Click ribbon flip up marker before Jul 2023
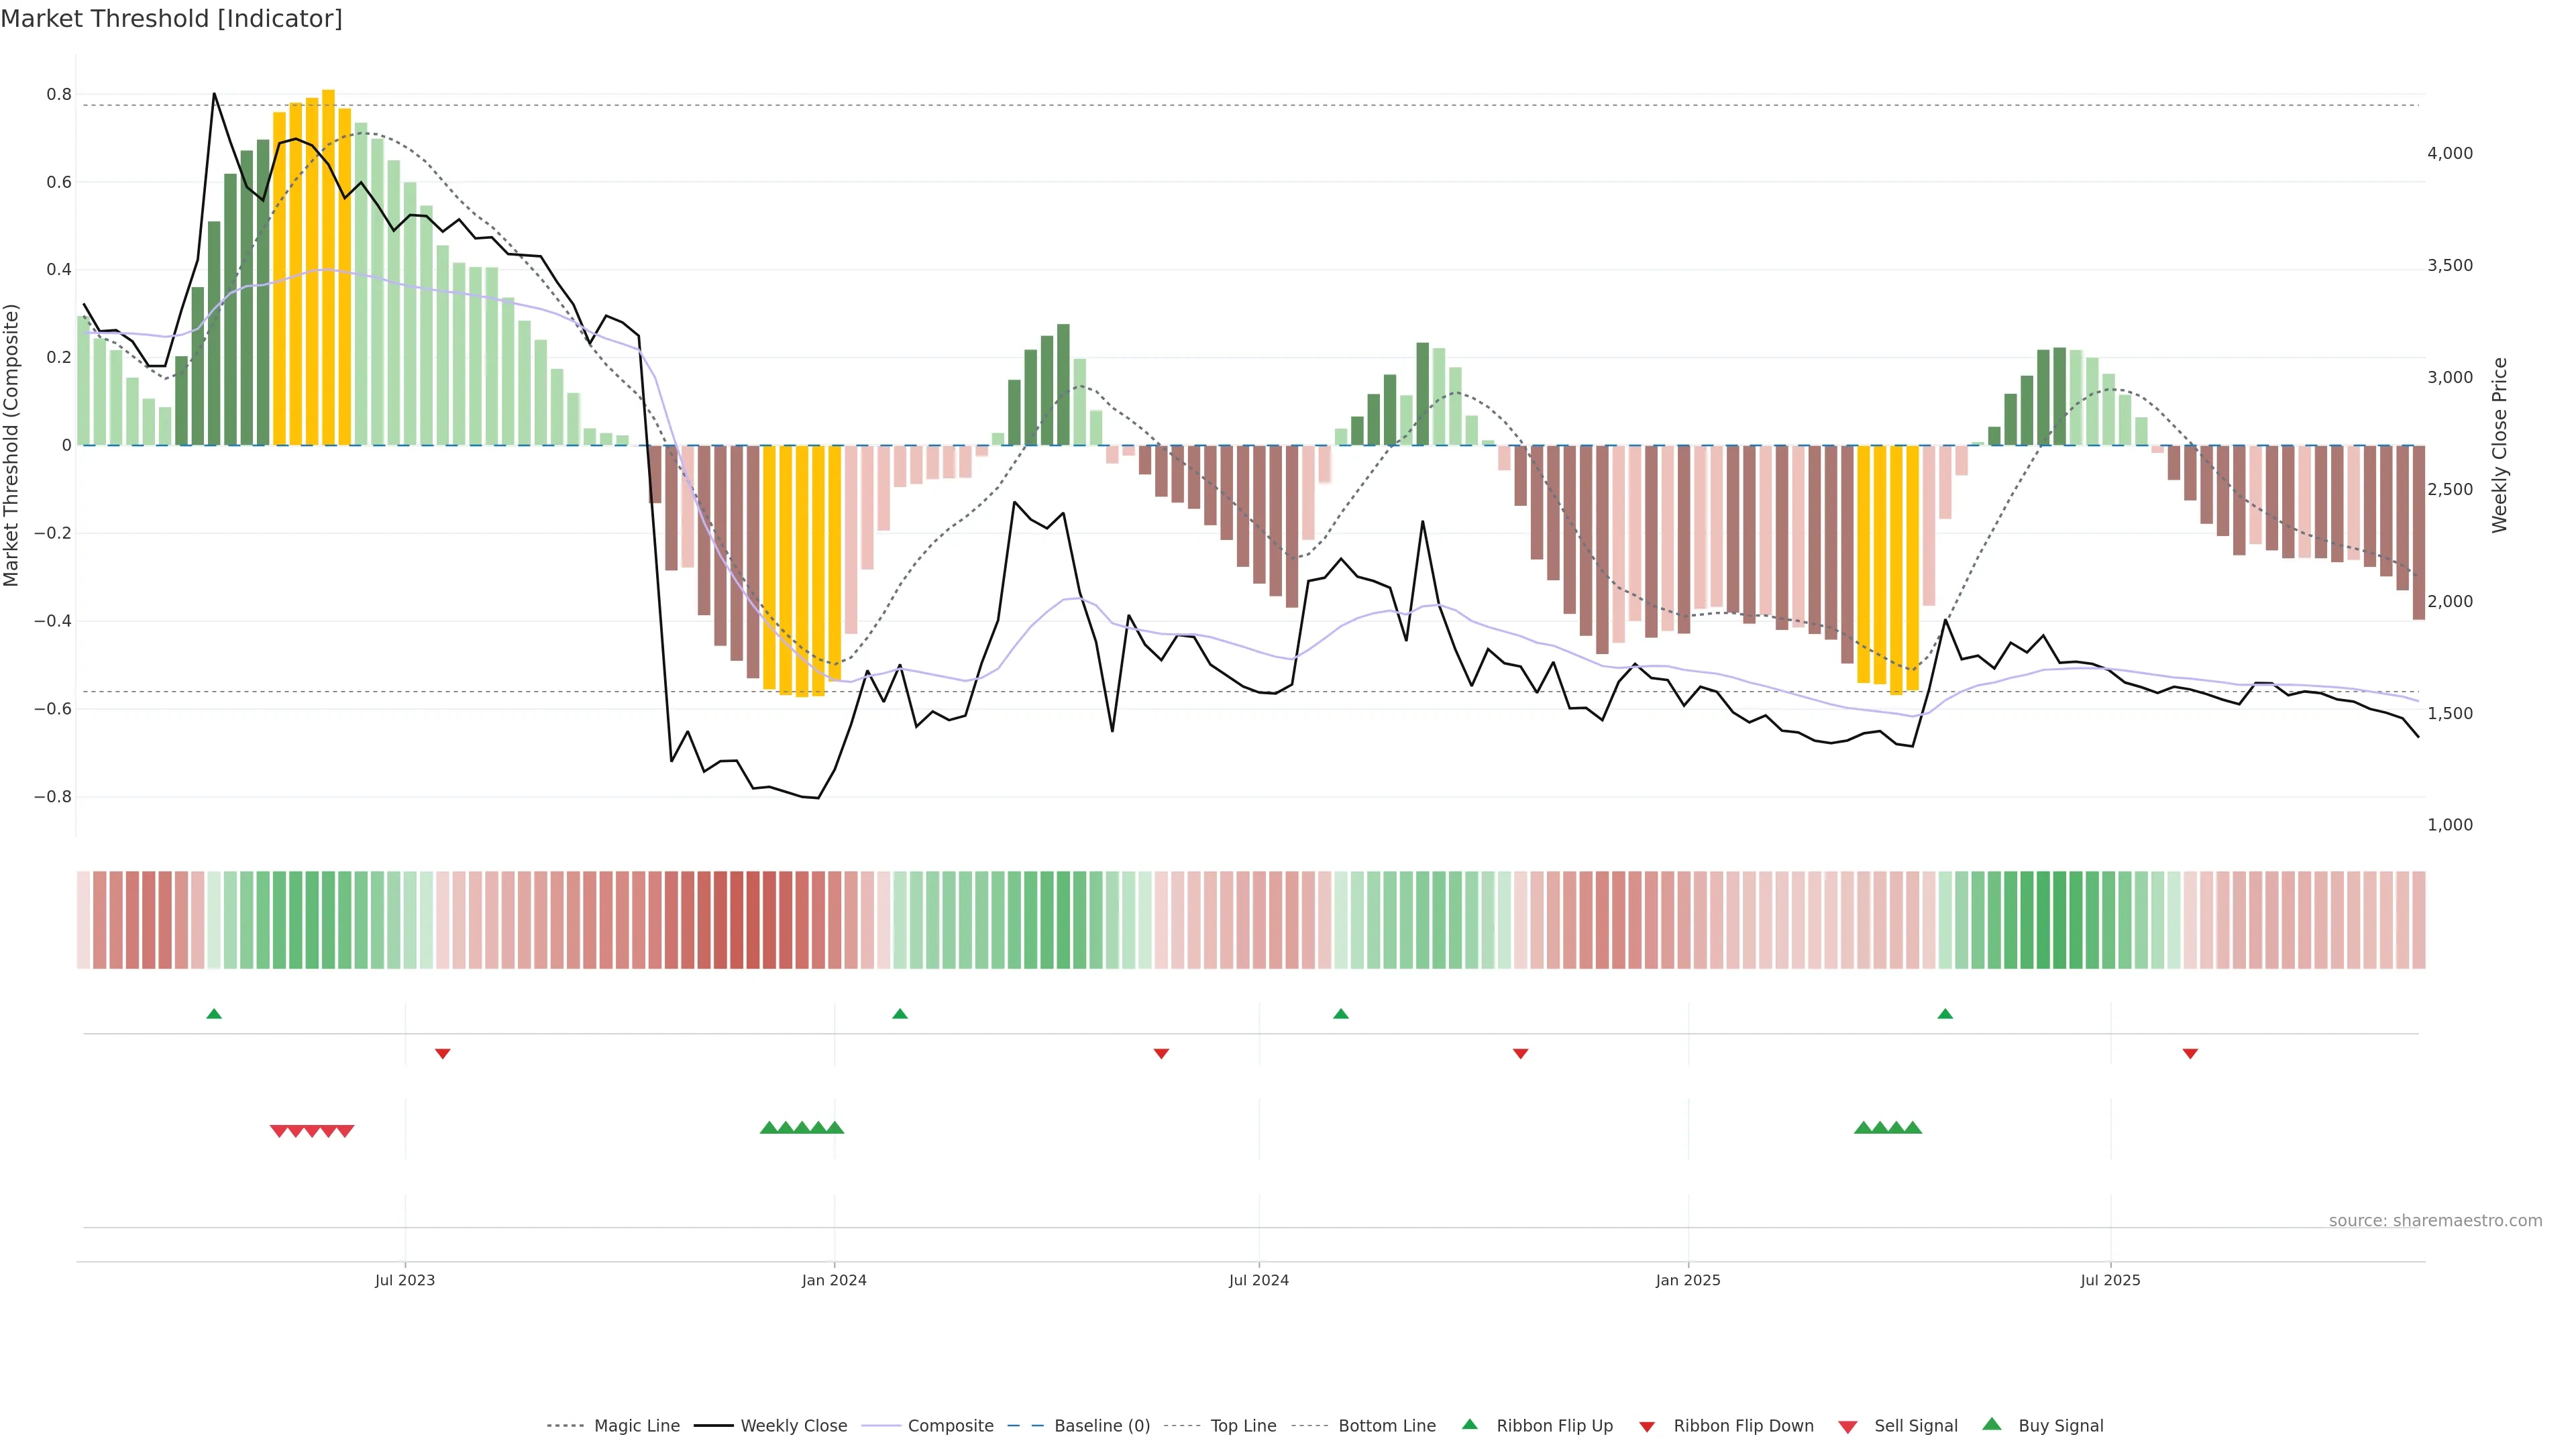Screen dimensions: 2576x1449 pos(214,1014)
